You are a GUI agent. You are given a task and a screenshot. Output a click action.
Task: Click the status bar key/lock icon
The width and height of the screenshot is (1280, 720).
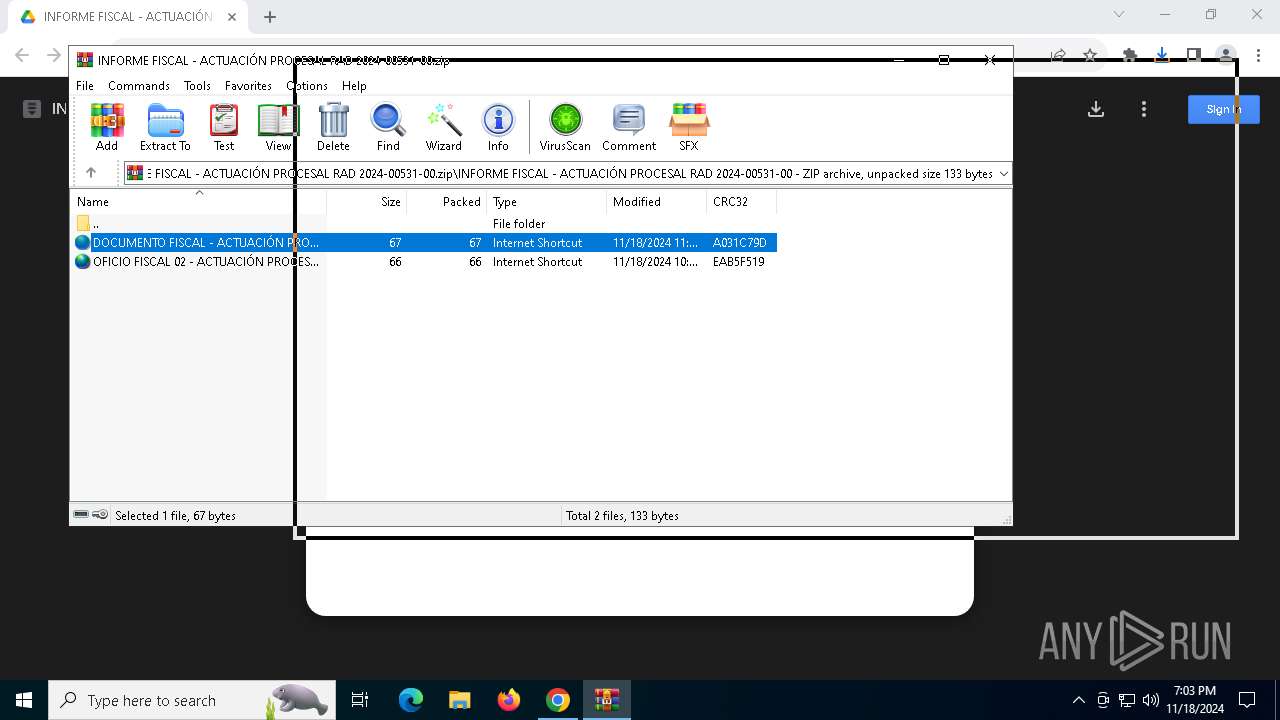[x=100, y=515]
